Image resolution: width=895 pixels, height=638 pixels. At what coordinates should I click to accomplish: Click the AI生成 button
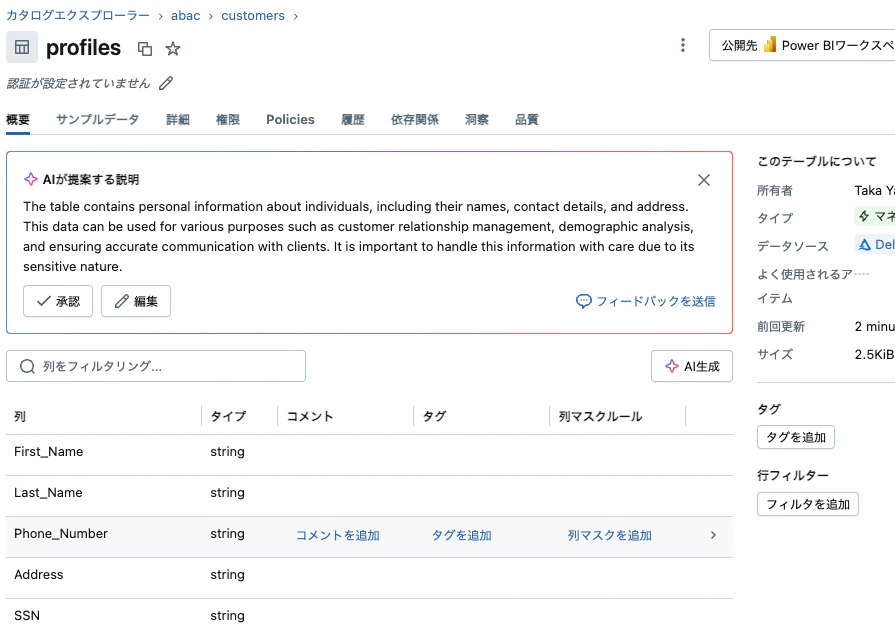pyautogui.click(x=692, y=366)
